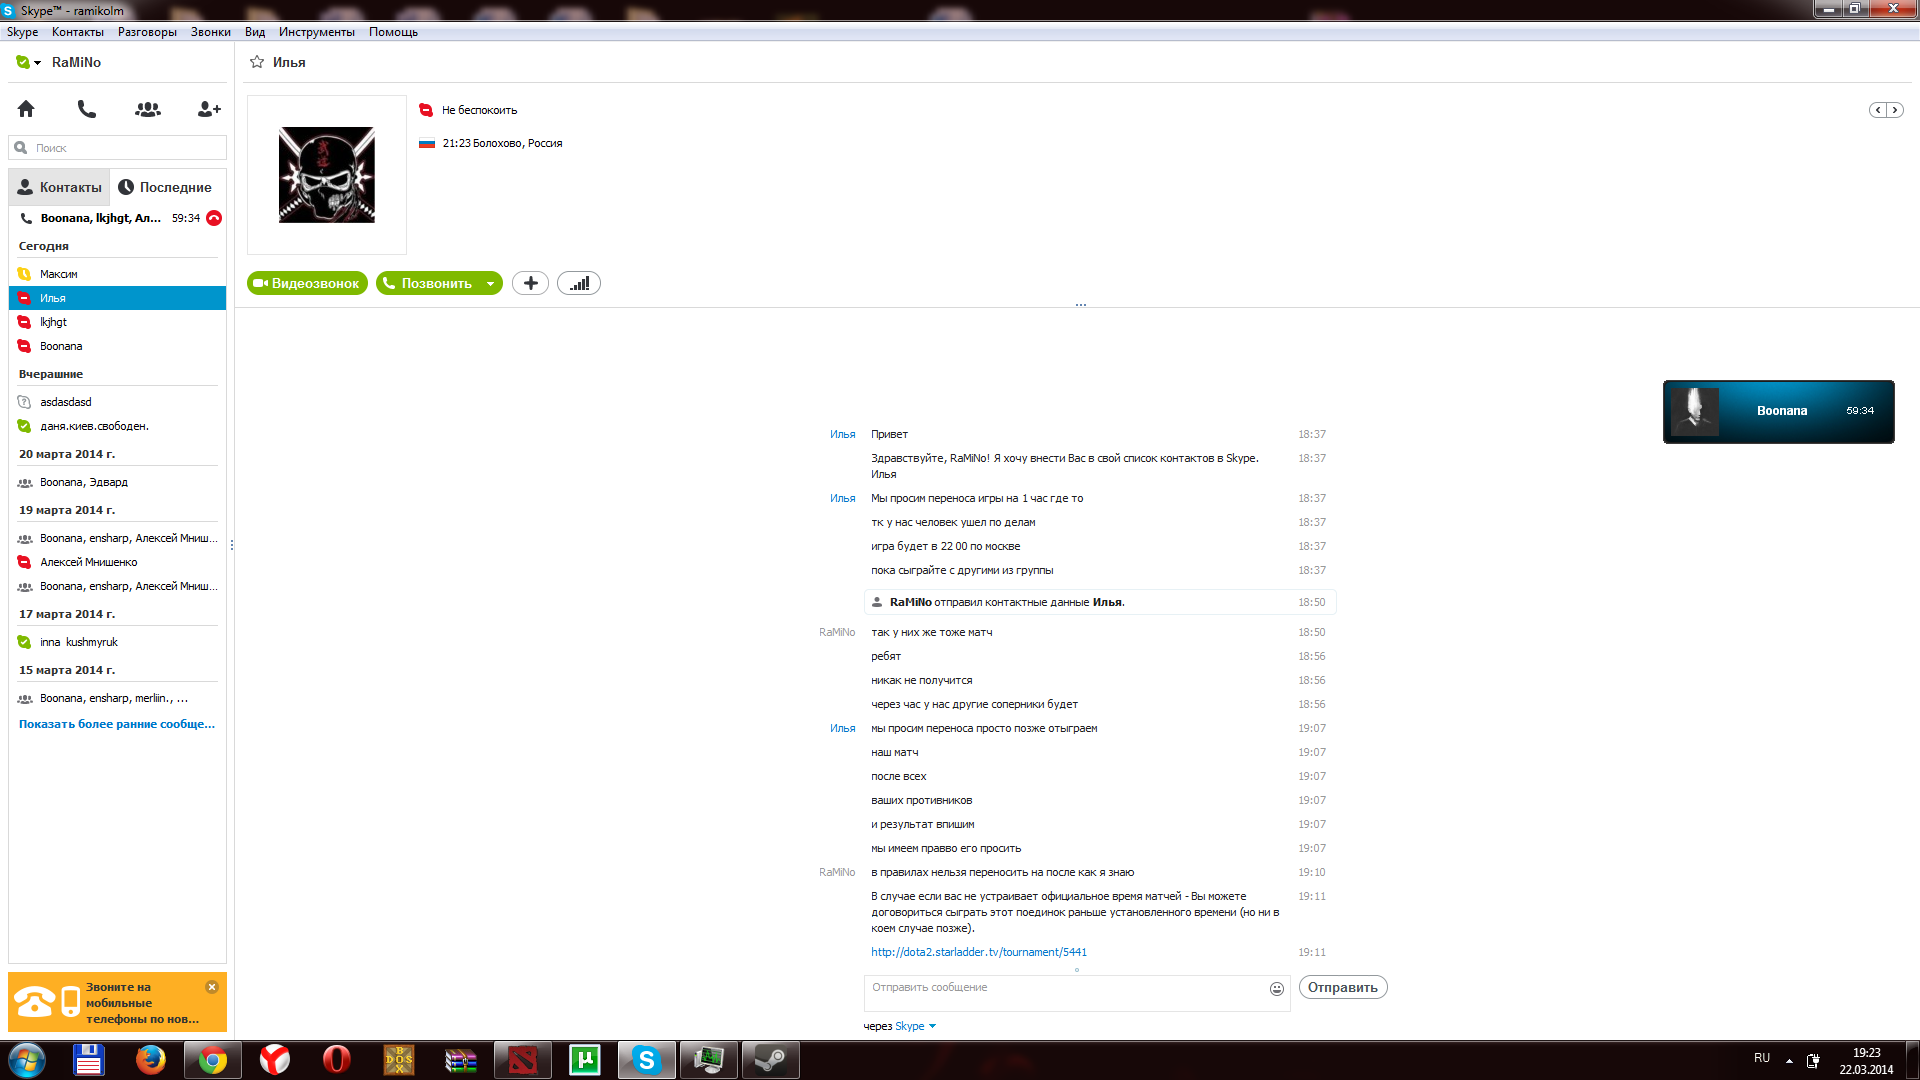The width and height of the screenshot is (1920, 1080).
Task: Toggle favorite star next to Илья
Action: [x=257, y=62]
